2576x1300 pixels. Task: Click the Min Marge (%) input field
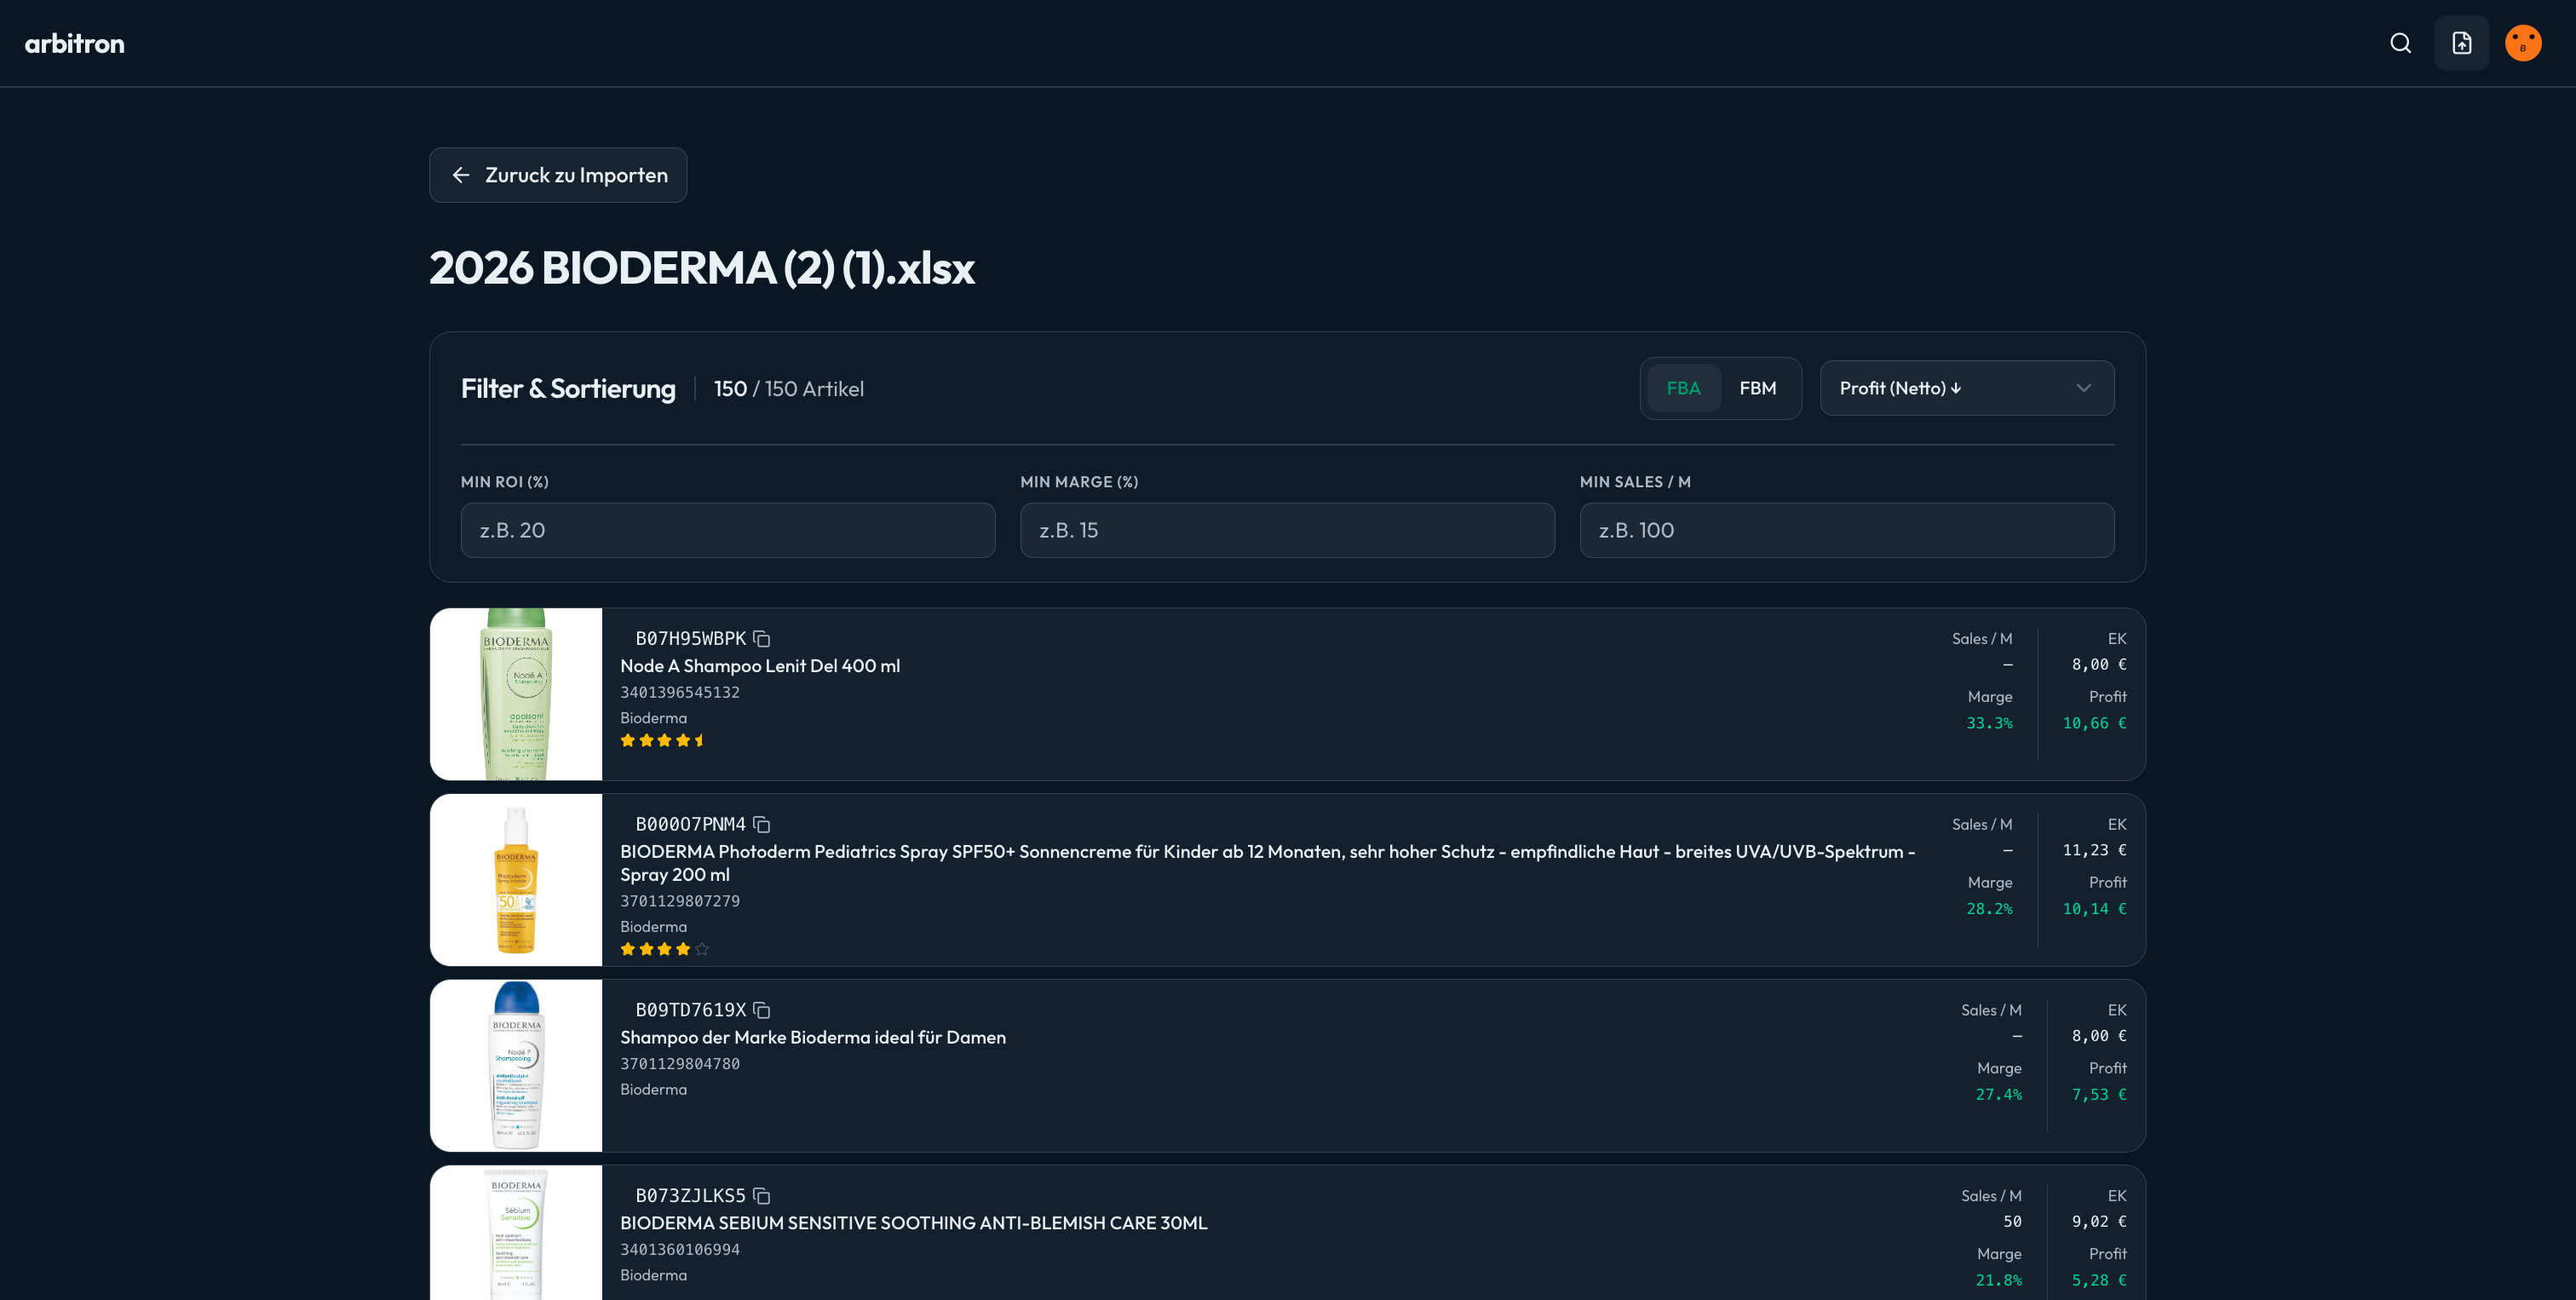pos(1286,530)
